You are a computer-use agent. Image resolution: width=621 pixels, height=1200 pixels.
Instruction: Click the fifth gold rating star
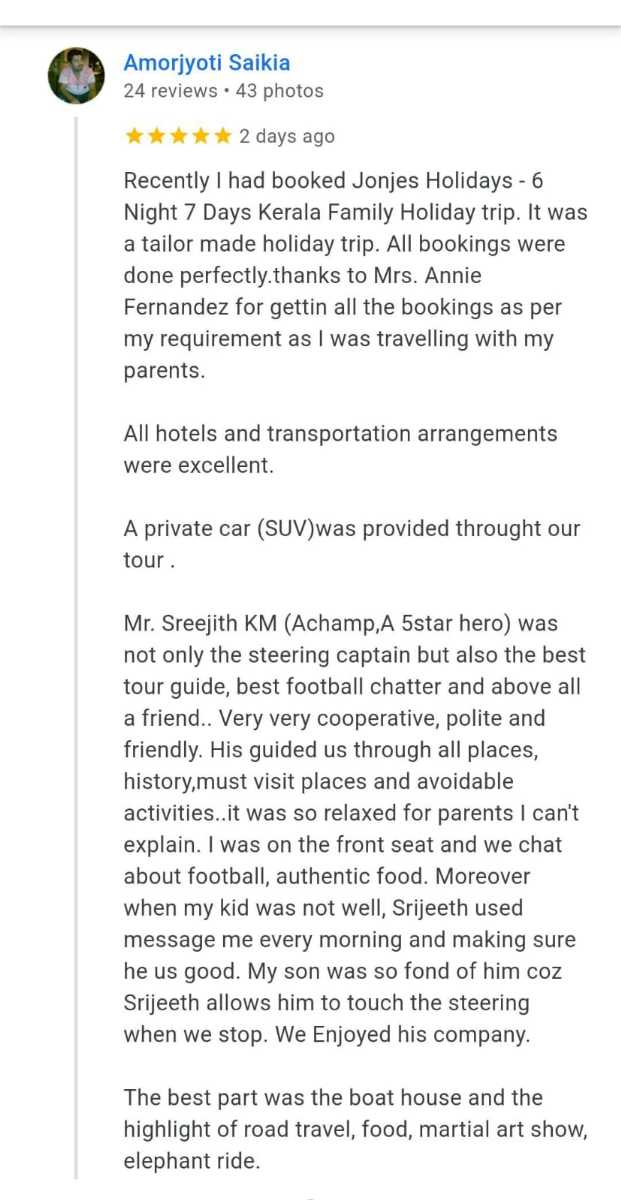(221, 136)
